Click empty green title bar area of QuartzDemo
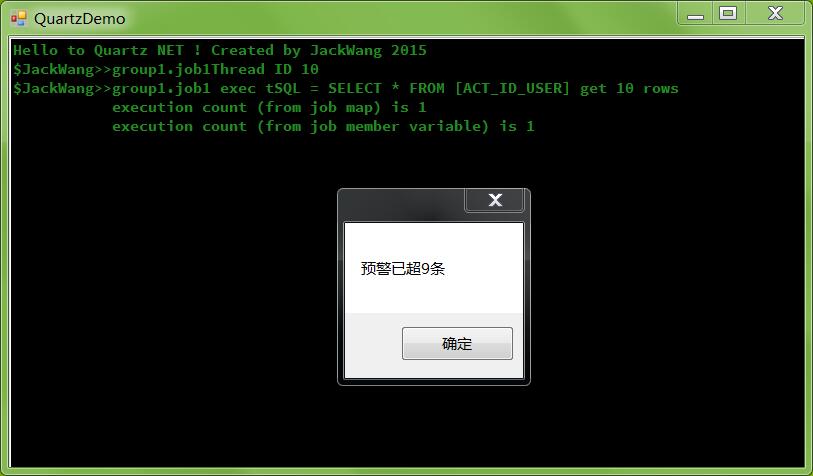This screenshot has width=813, height=476. click(399, 19)
